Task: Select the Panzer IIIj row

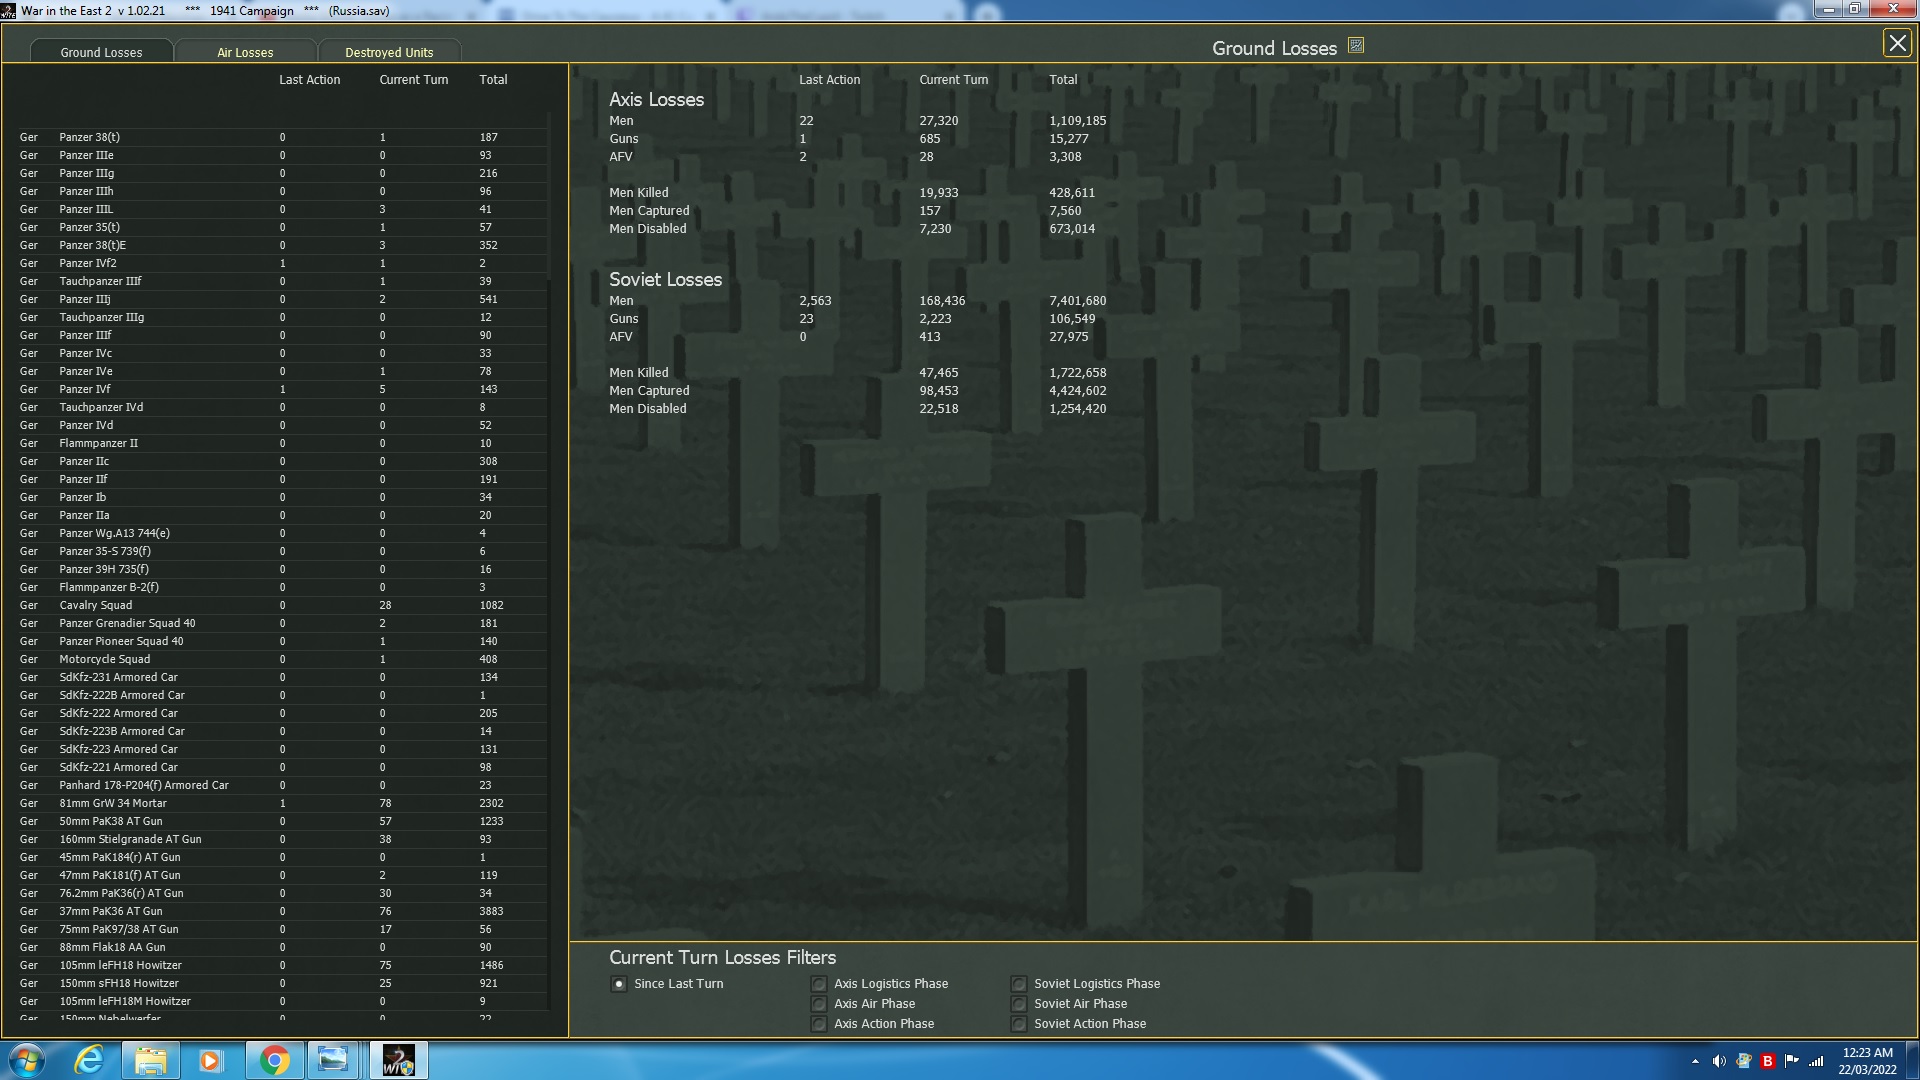Action: click(282, 300)
